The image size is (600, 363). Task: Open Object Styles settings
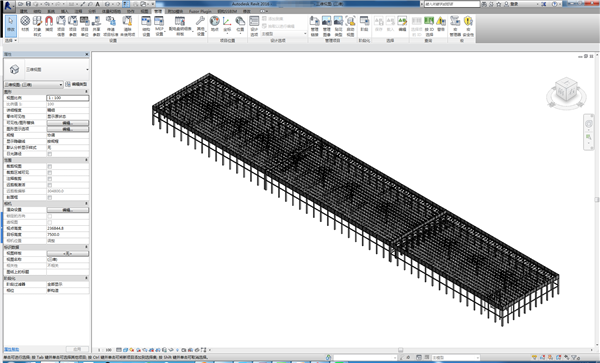pyautogui.click(x=37, y=25)
